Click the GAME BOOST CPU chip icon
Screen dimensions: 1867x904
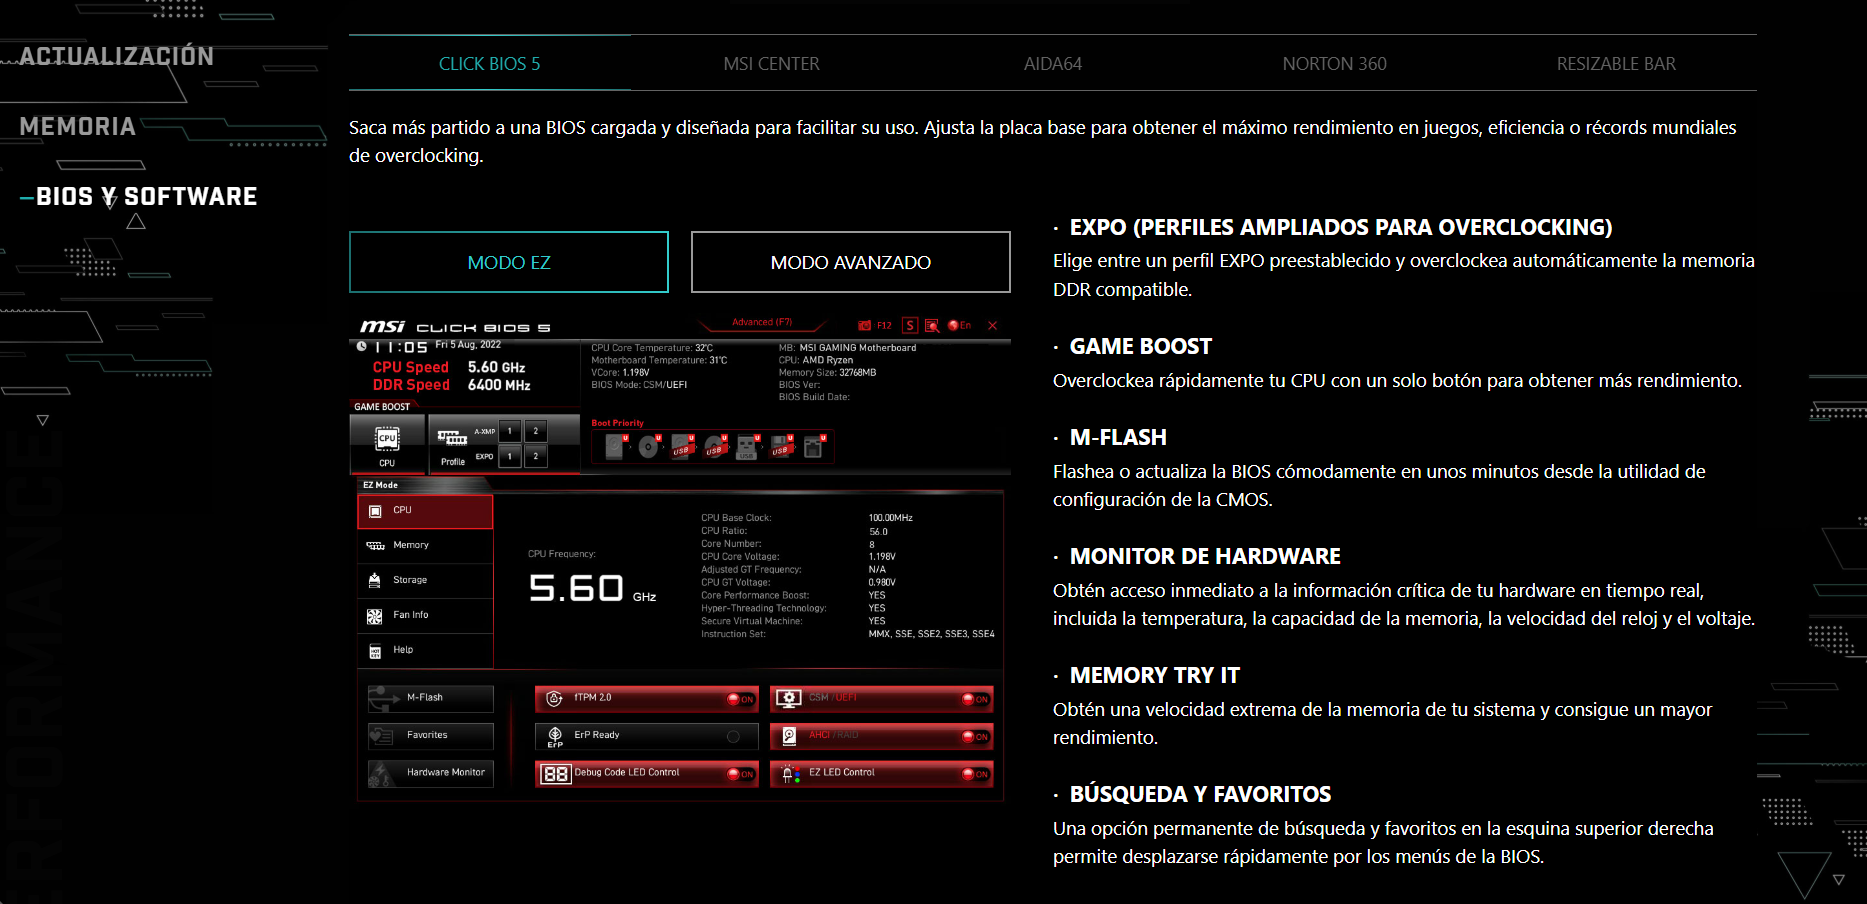(x=387, y=439)
